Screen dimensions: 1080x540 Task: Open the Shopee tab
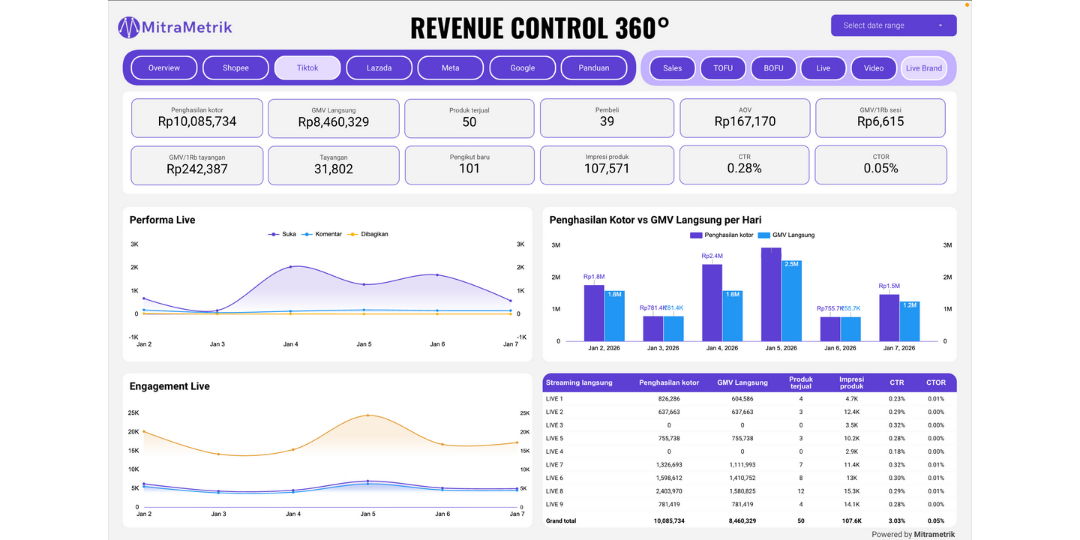coord(236,68)
